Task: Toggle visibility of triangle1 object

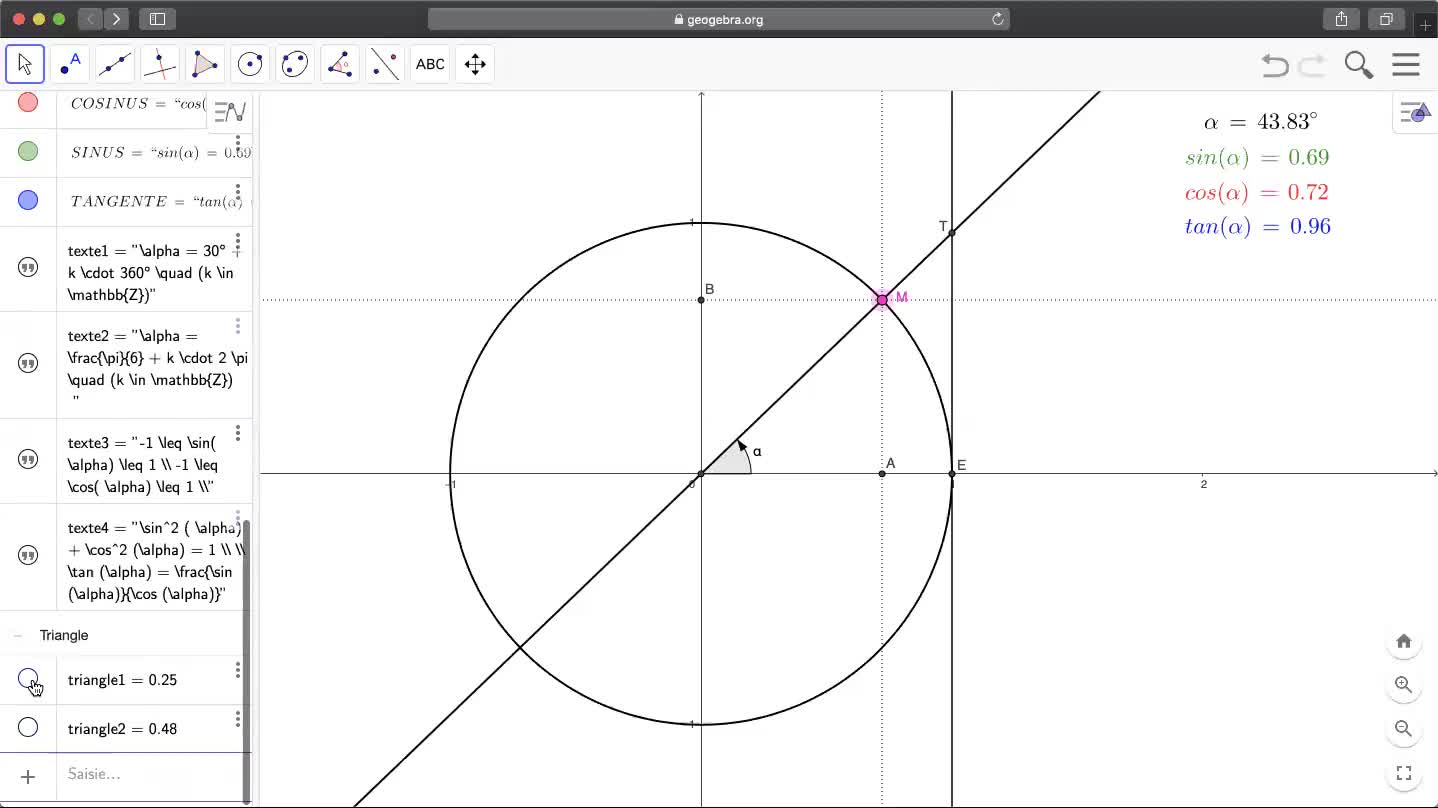Action: coord(28,679)
